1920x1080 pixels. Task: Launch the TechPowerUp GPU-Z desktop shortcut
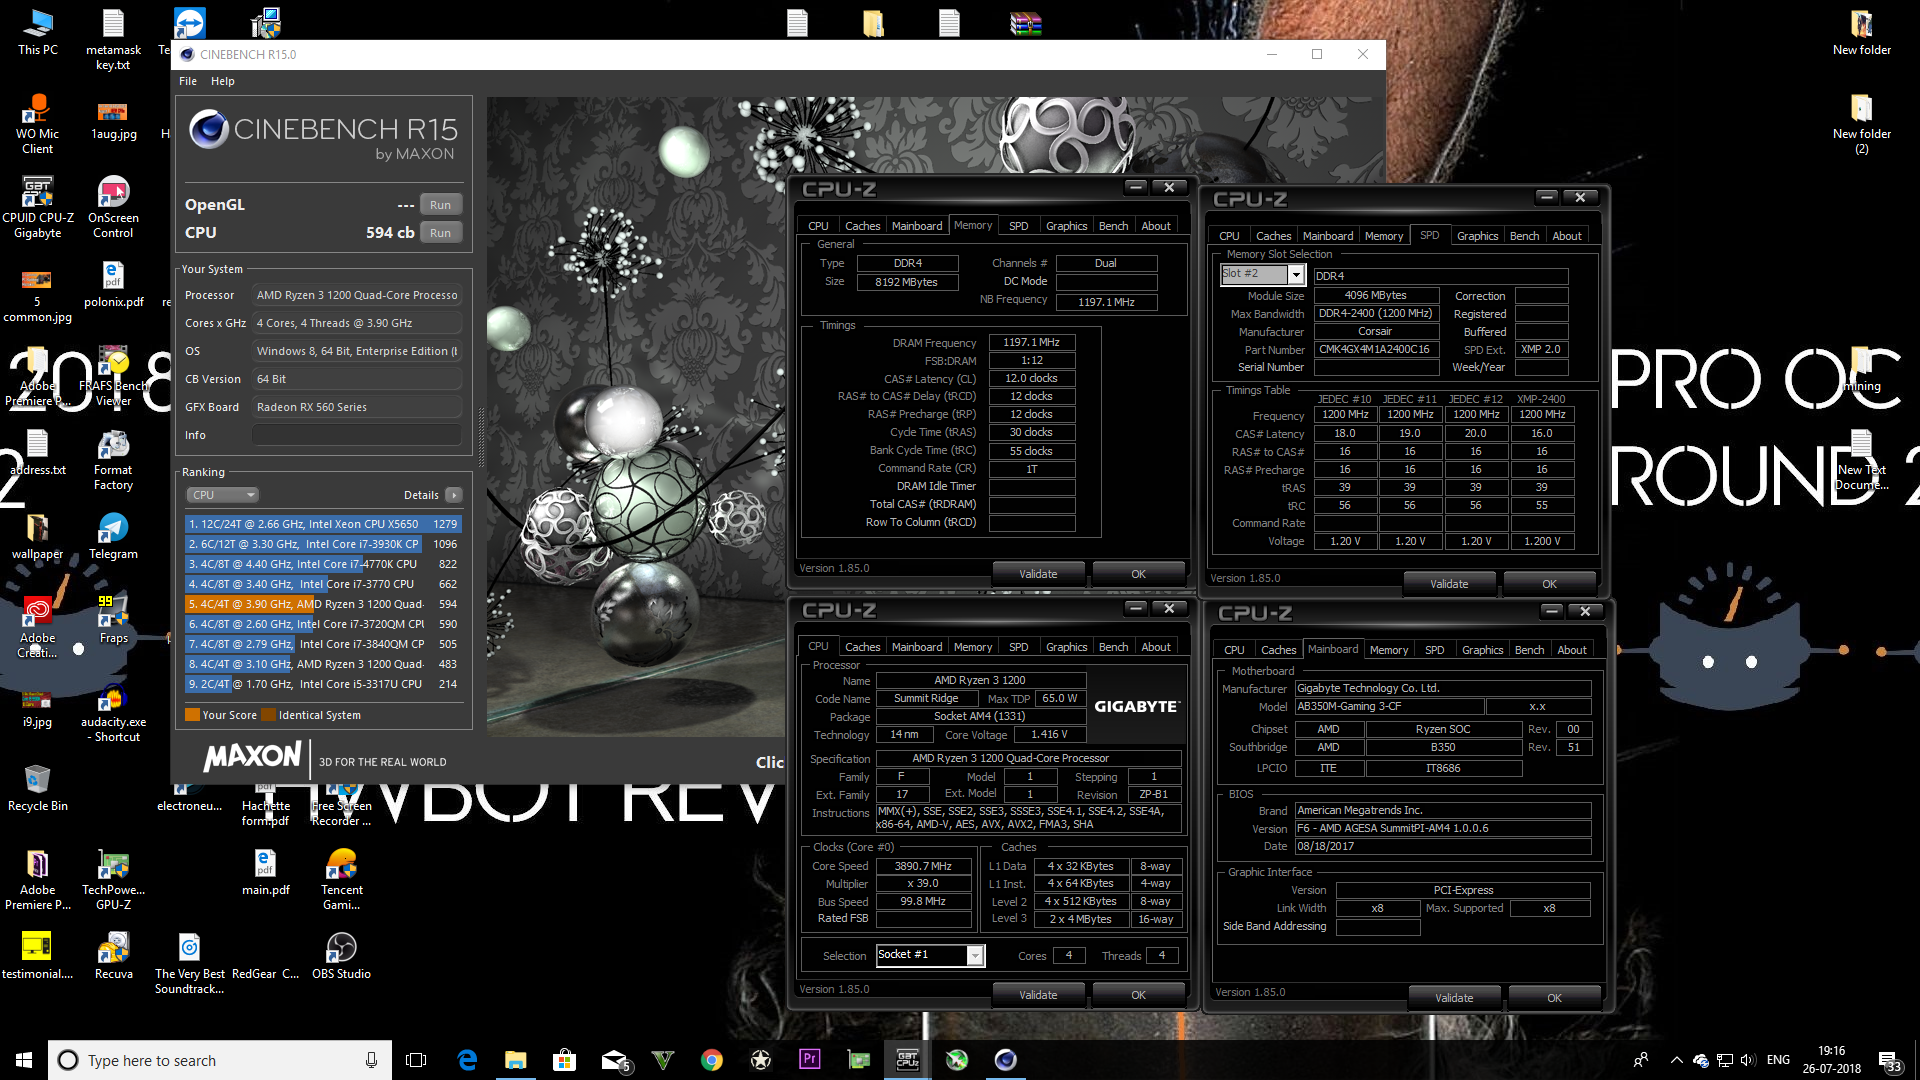[113, 880]
